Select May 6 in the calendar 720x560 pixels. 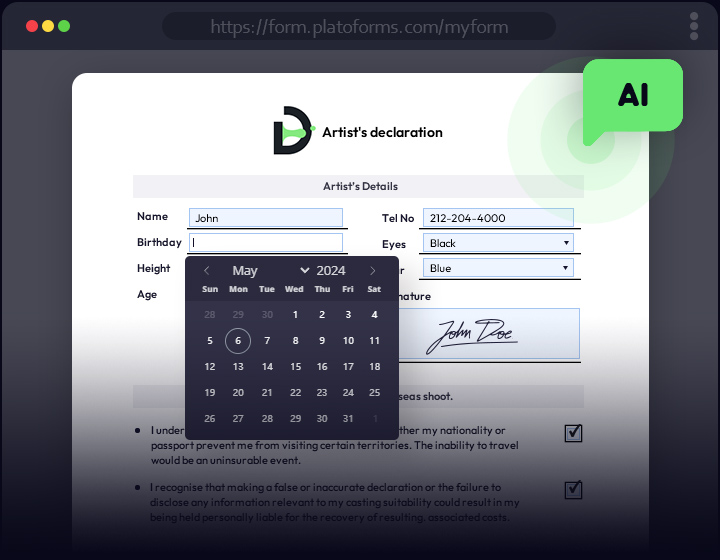point(238,341)
